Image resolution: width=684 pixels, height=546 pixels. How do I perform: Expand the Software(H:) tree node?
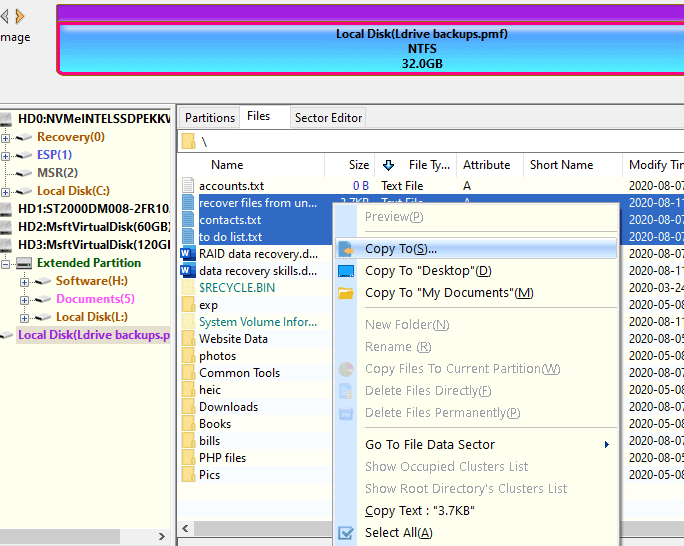point(24,281)
